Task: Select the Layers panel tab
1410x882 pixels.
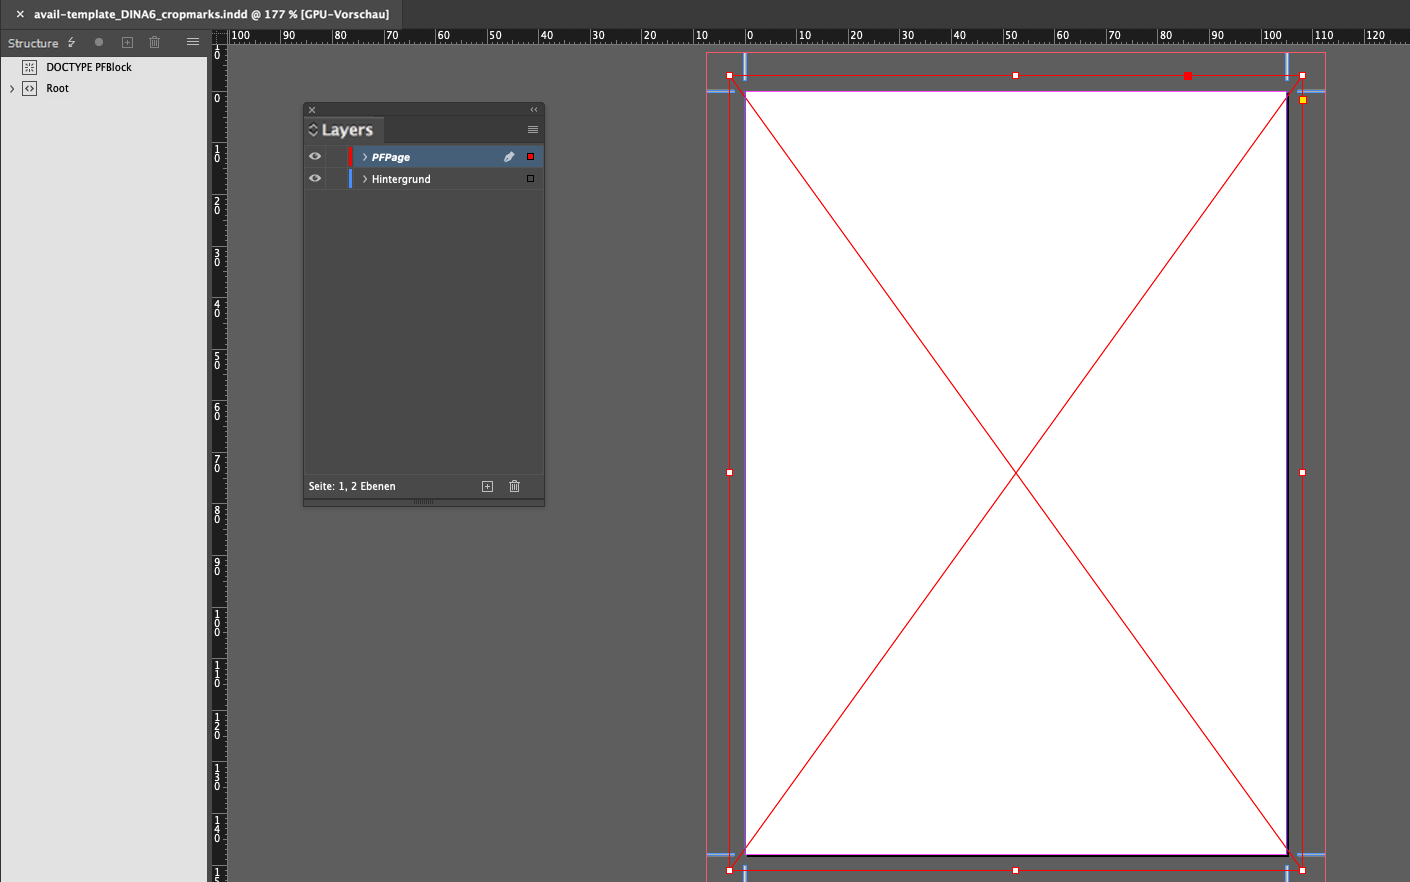Action: (x=347, y=129)
